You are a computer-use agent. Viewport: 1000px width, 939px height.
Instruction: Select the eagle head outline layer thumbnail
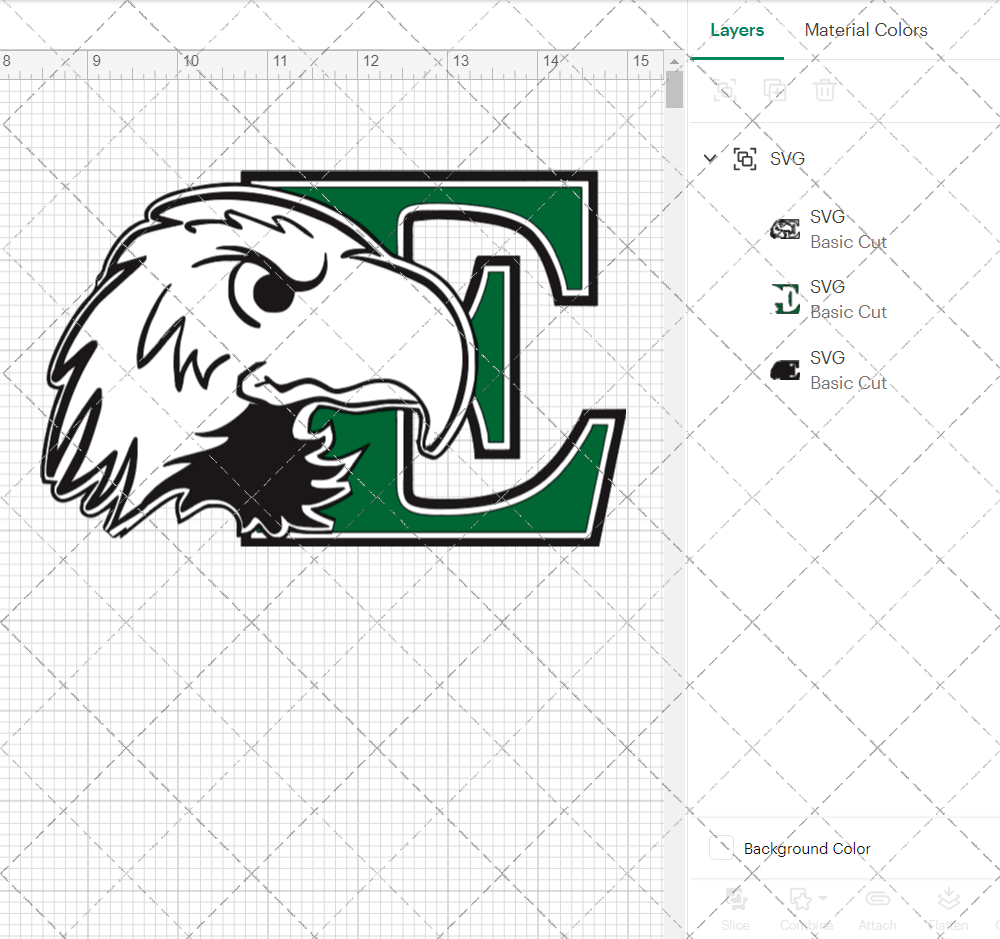tap(785, 229)
